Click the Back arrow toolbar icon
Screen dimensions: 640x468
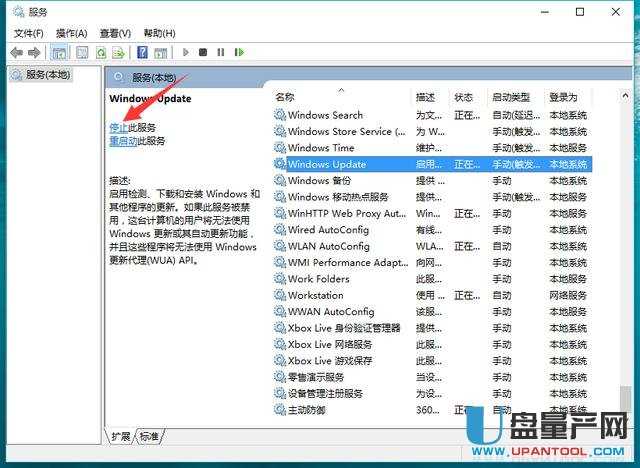tap(16, 52)
